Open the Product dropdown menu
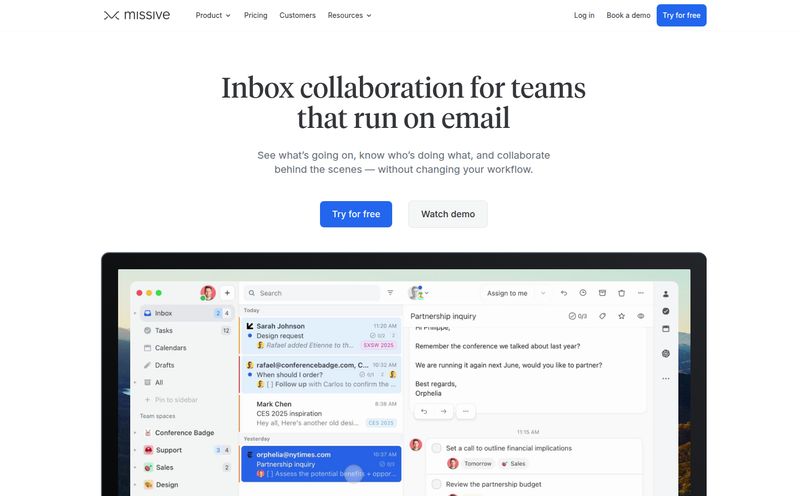The image size is (800, 496). [213, 15]
